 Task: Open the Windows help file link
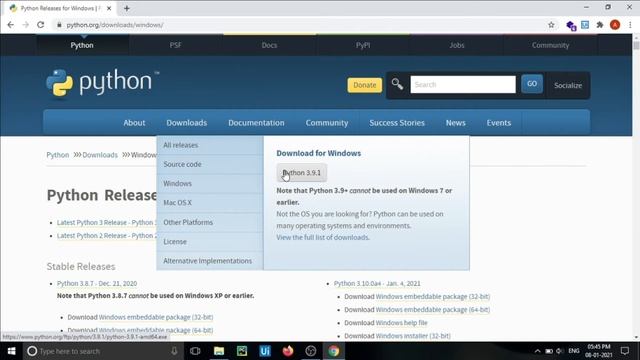(x=401, y=322)
